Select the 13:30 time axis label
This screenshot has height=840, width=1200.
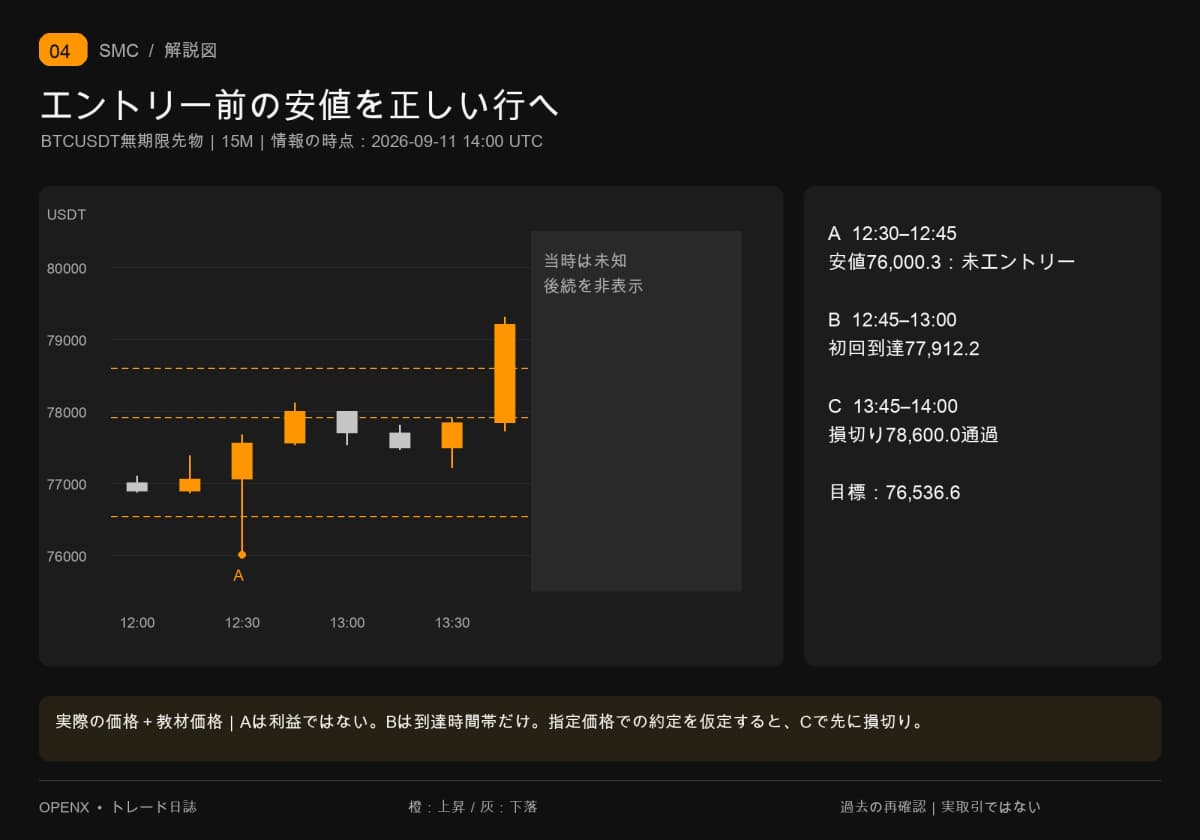[x=452, y=622]
